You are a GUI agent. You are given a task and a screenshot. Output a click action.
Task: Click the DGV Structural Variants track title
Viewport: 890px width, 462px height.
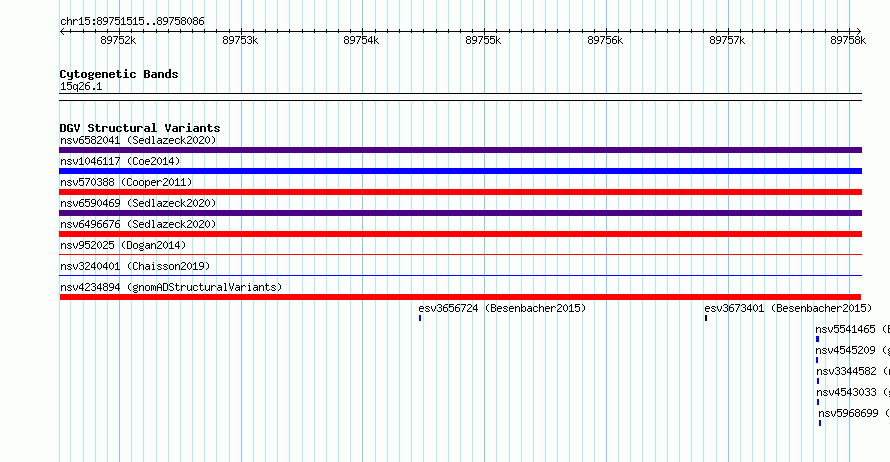[x=140, y=128]
